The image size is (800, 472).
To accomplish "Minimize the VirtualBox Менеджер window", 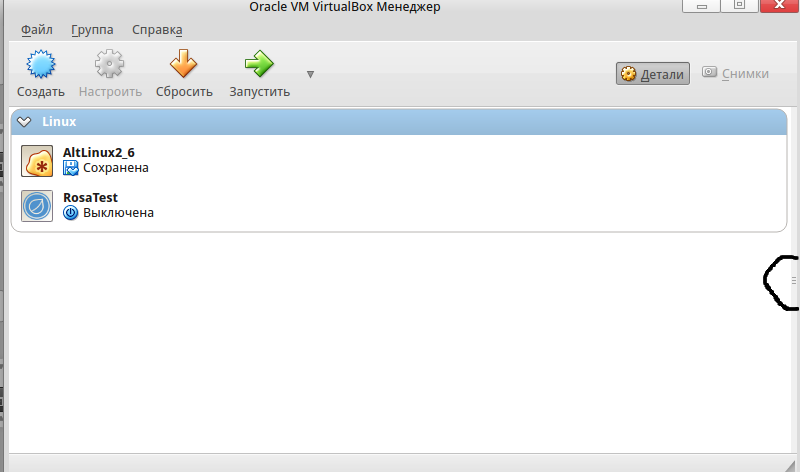I will [x=702, y=6].
